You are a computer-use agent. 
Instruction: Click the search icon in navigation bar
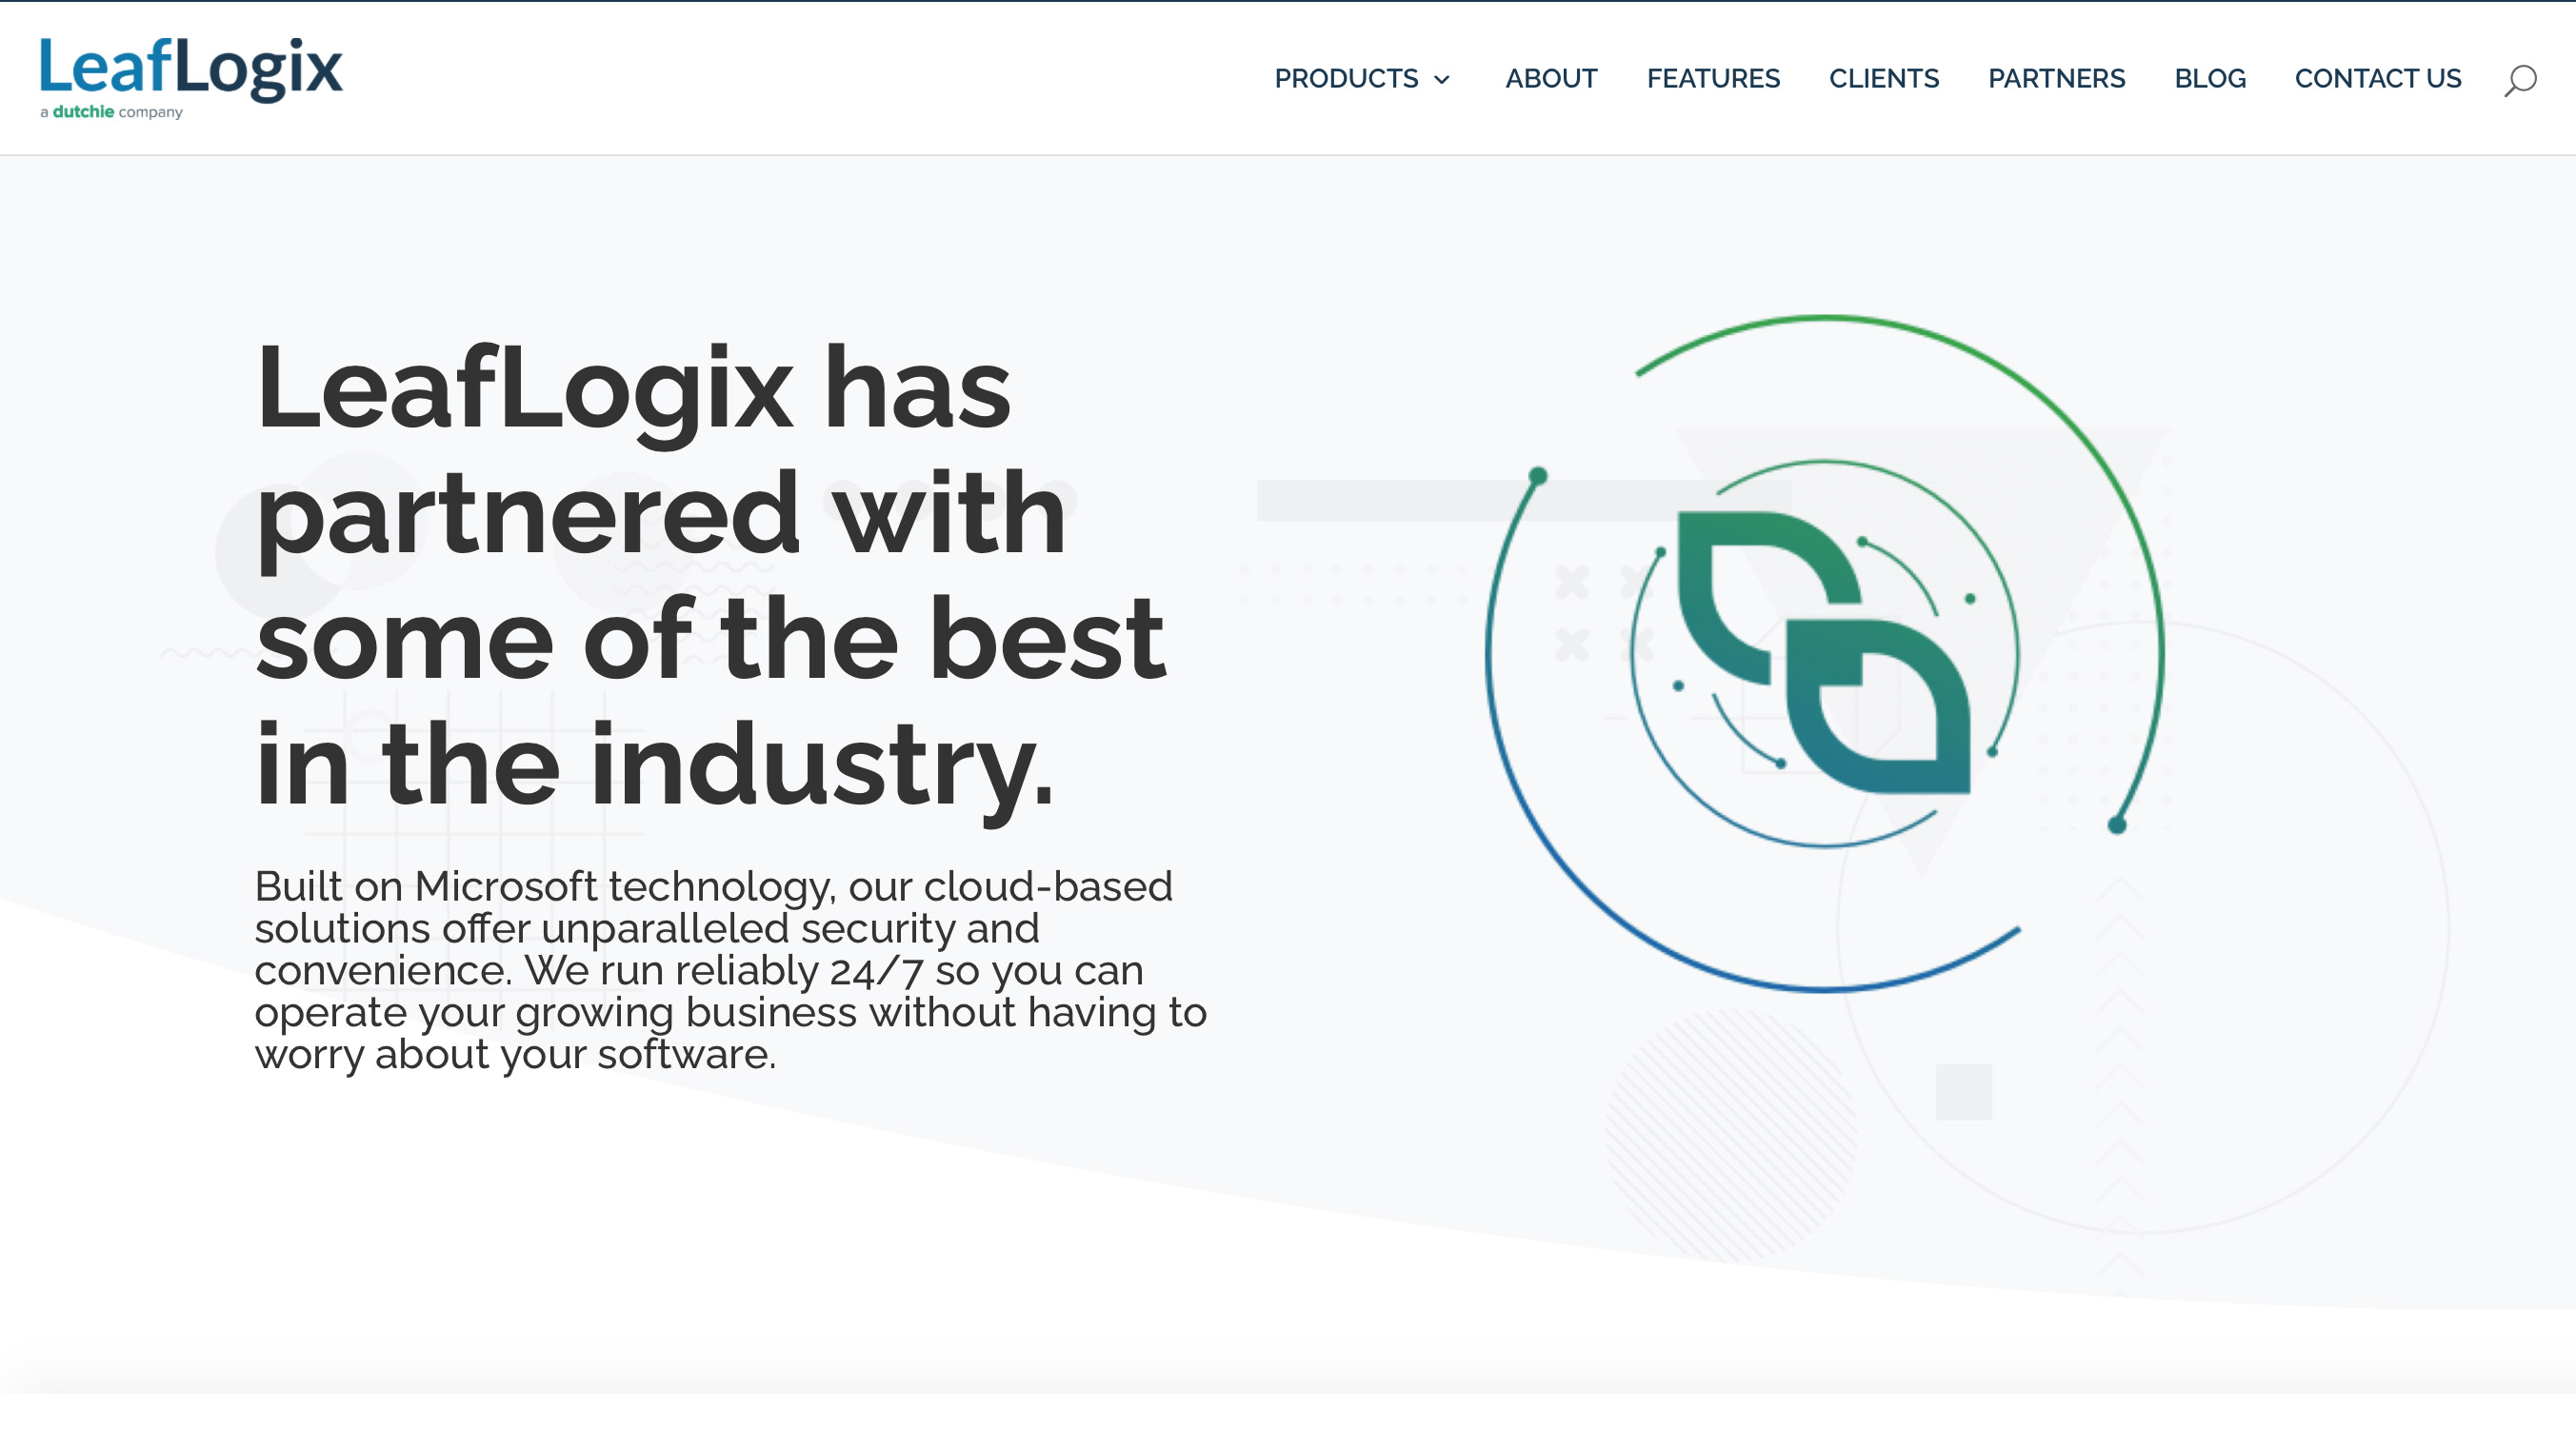pos(2520,78)
